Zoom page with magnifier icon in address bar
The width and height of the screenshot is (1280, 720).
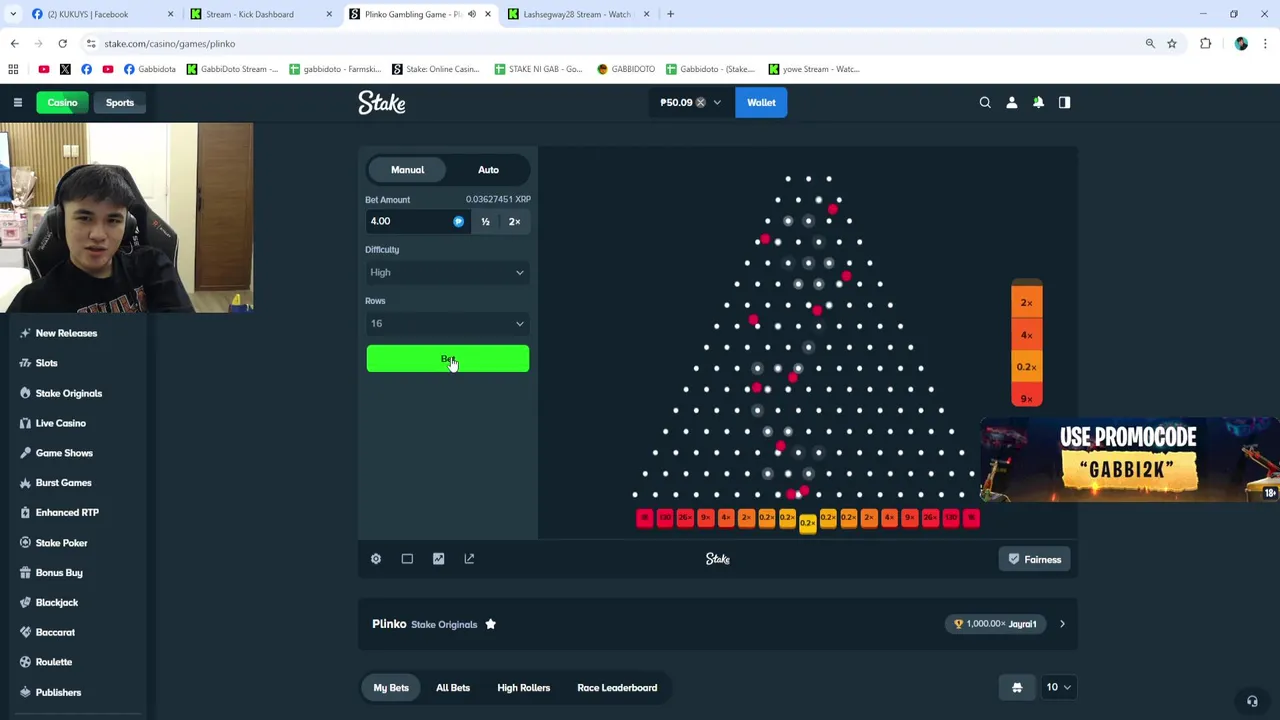point(1150,43)
